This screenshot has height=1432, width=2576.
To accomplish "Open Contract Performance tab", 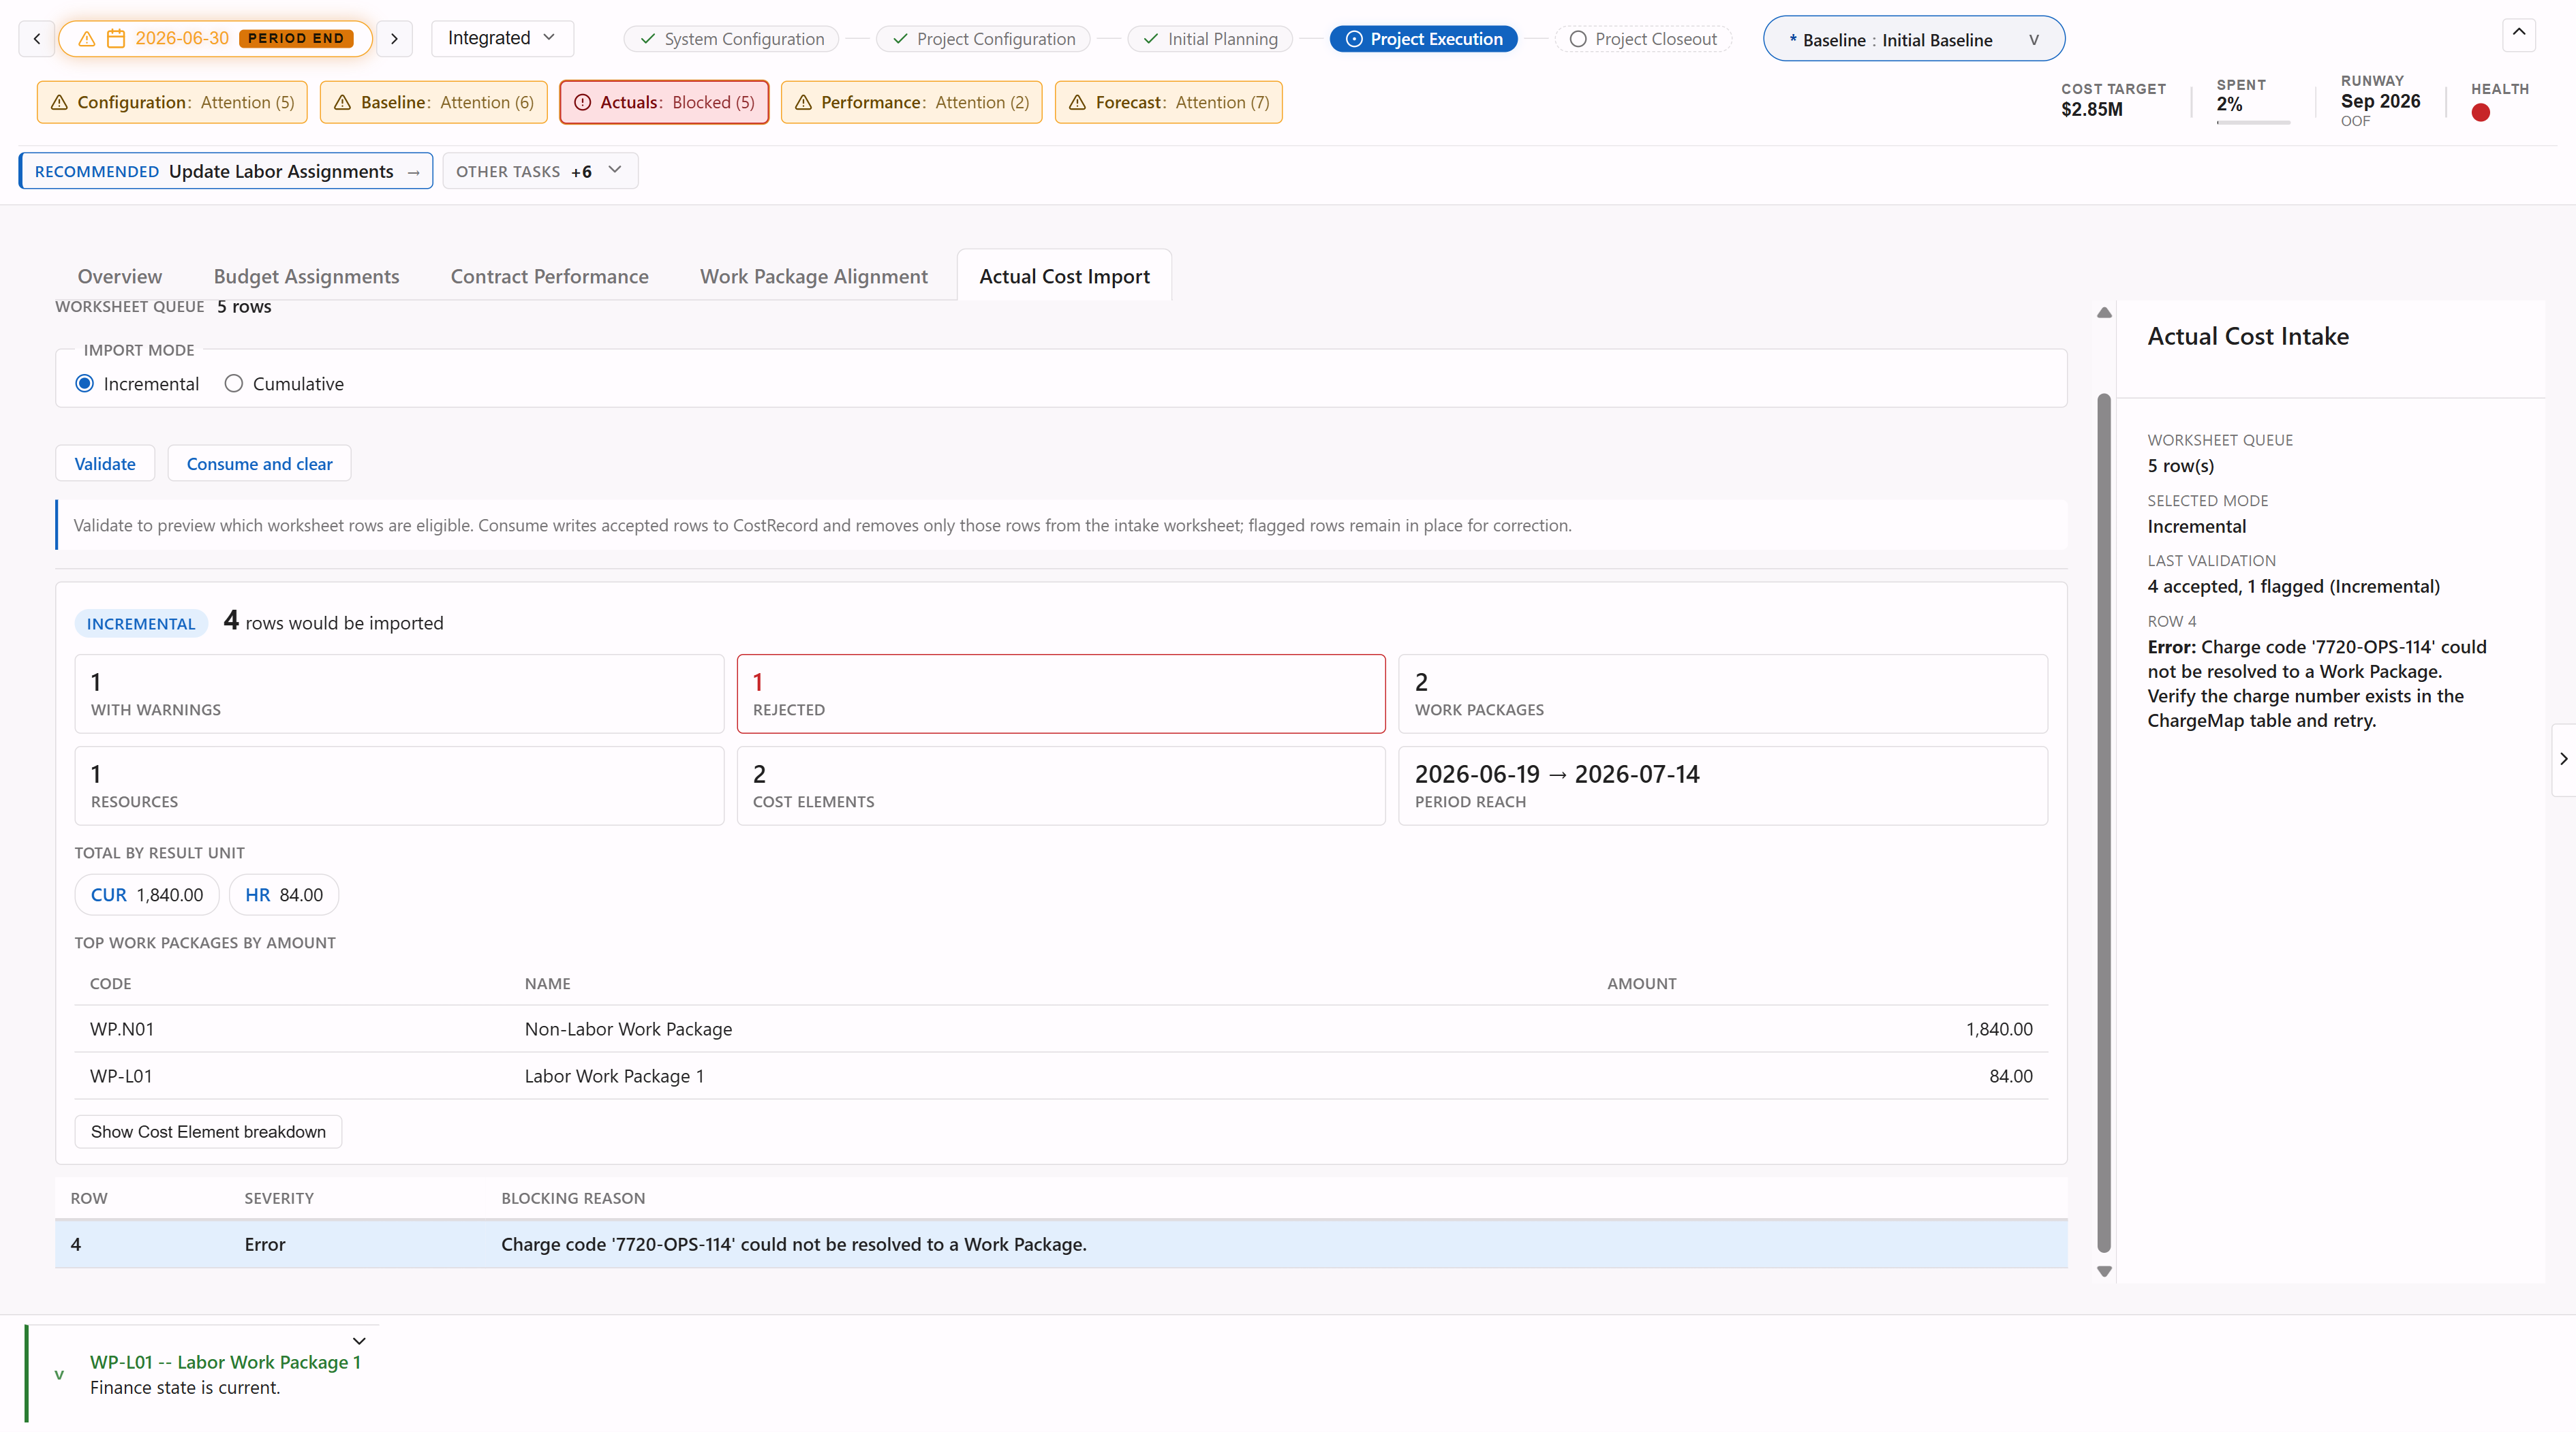I will (x=550, y=277).
